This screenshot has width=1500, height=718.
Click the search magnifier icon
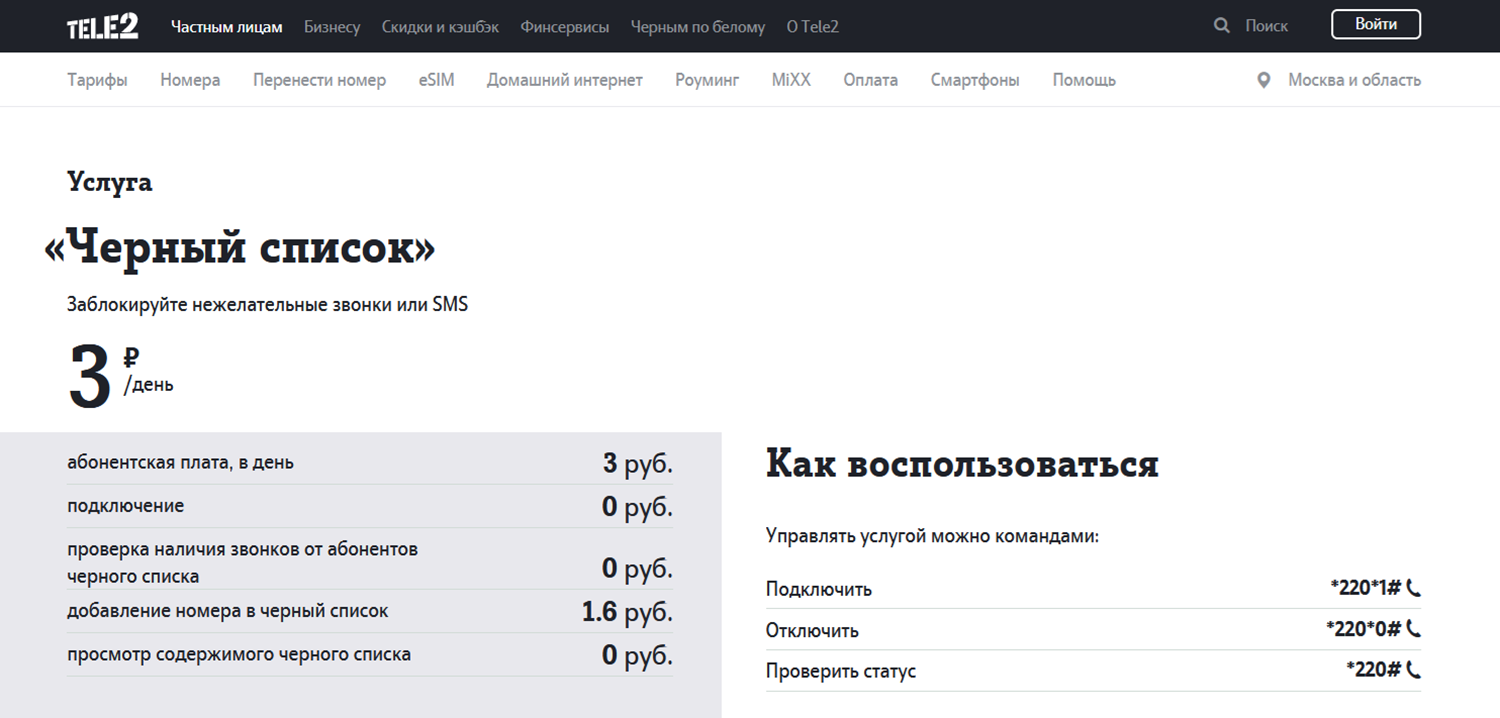(1221, 26)
